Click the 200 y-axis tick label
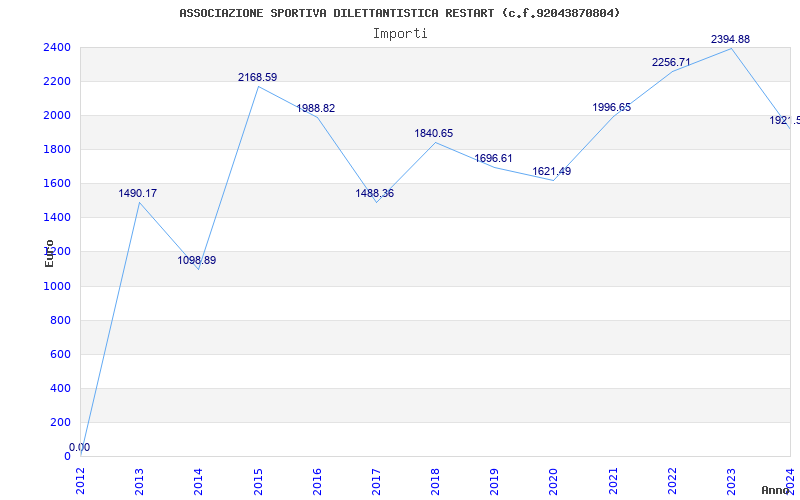This screenshot has width=800, height=500. tap(61, 422)
